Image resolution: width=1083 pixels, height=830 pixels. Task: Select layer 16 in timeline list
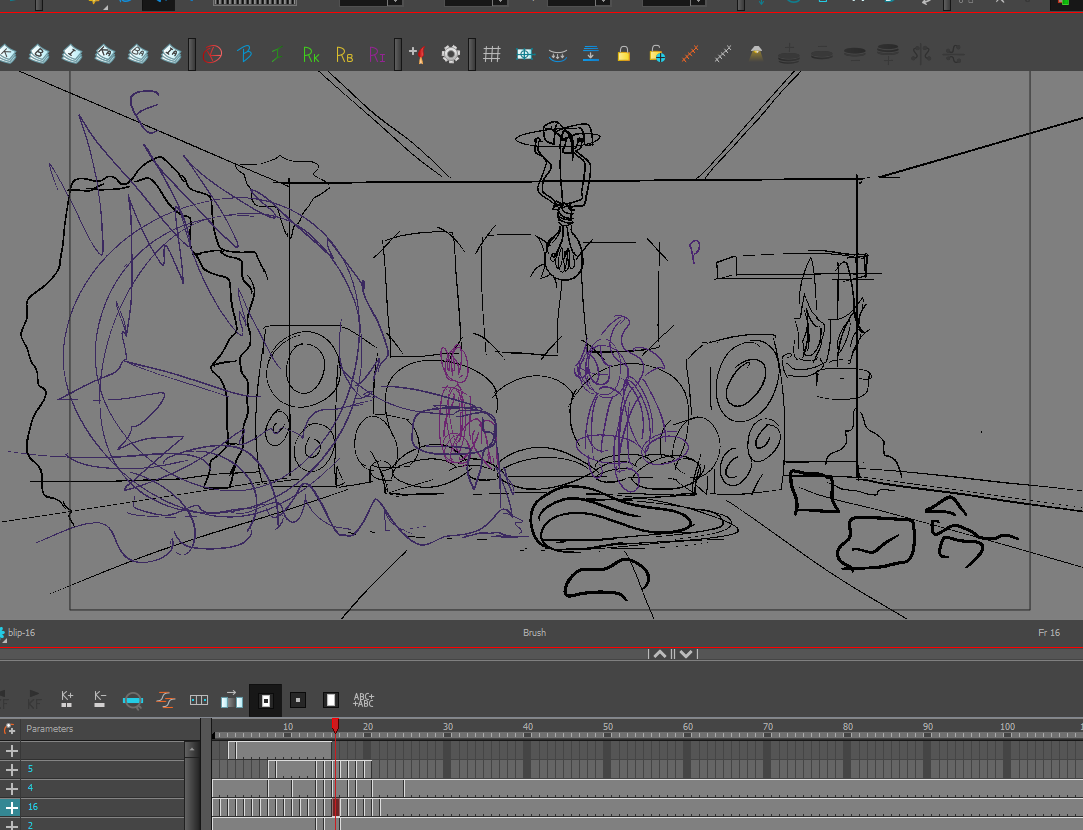[102, 807]
